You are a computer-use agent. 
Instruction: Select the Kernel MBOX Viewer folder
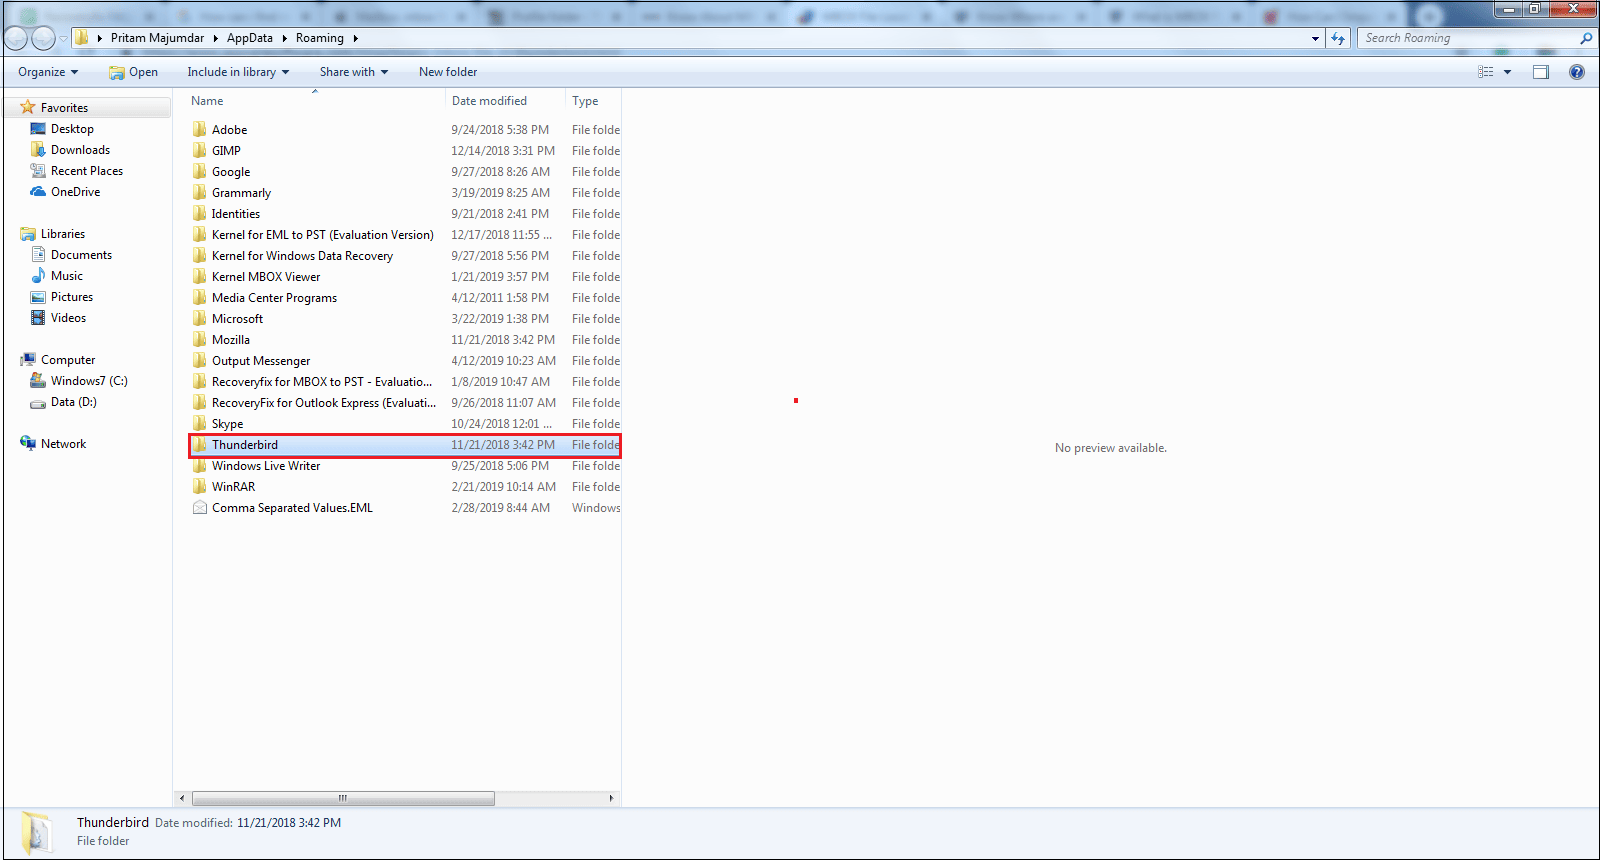(266, 276)
